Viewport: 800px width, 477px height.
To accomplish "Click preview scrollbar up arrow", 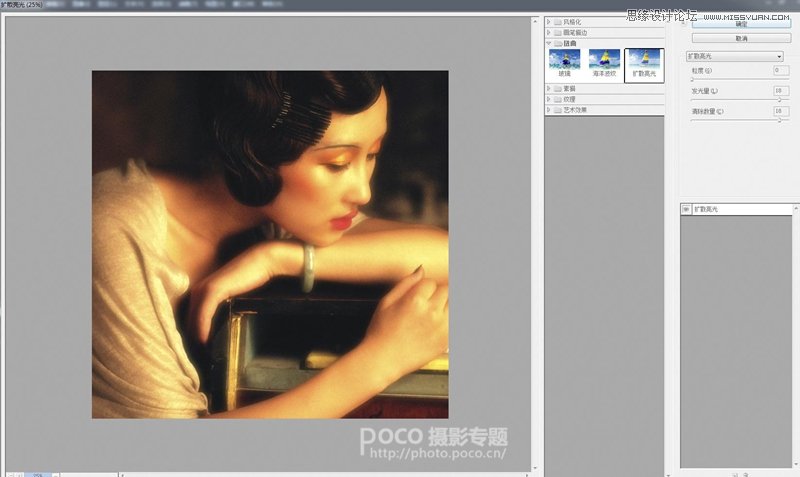I will (535, 21).
